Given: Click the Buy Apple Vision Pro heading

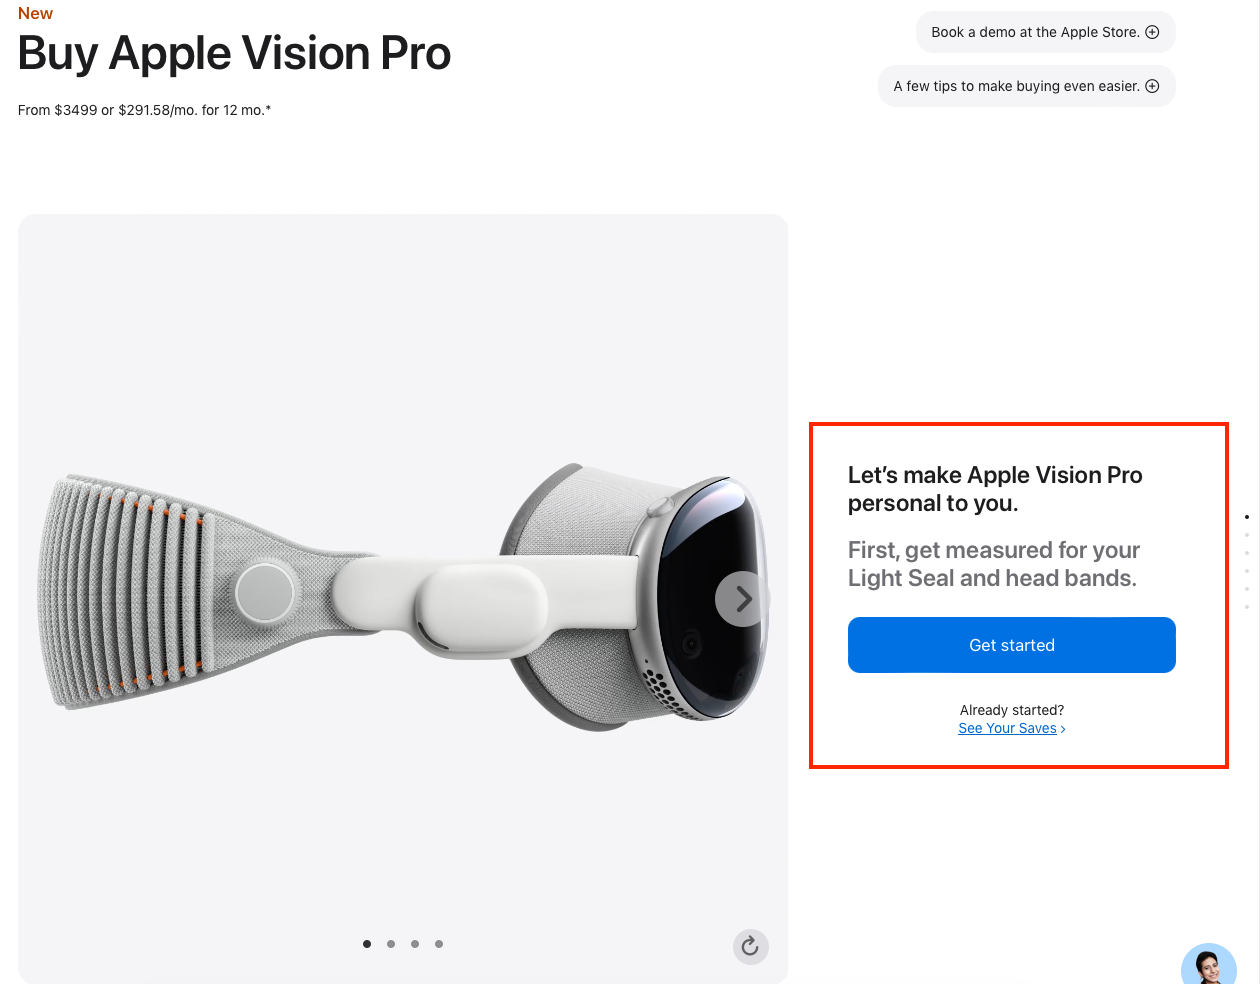Looking at the screenshot, I should (x=234, y=54).
